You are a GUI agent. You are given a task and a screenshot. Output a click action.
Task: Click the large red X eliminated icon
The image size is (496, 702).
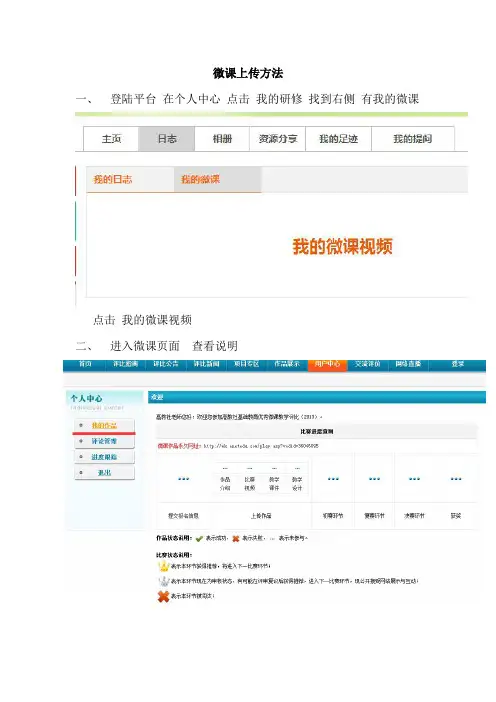(163, 596)
